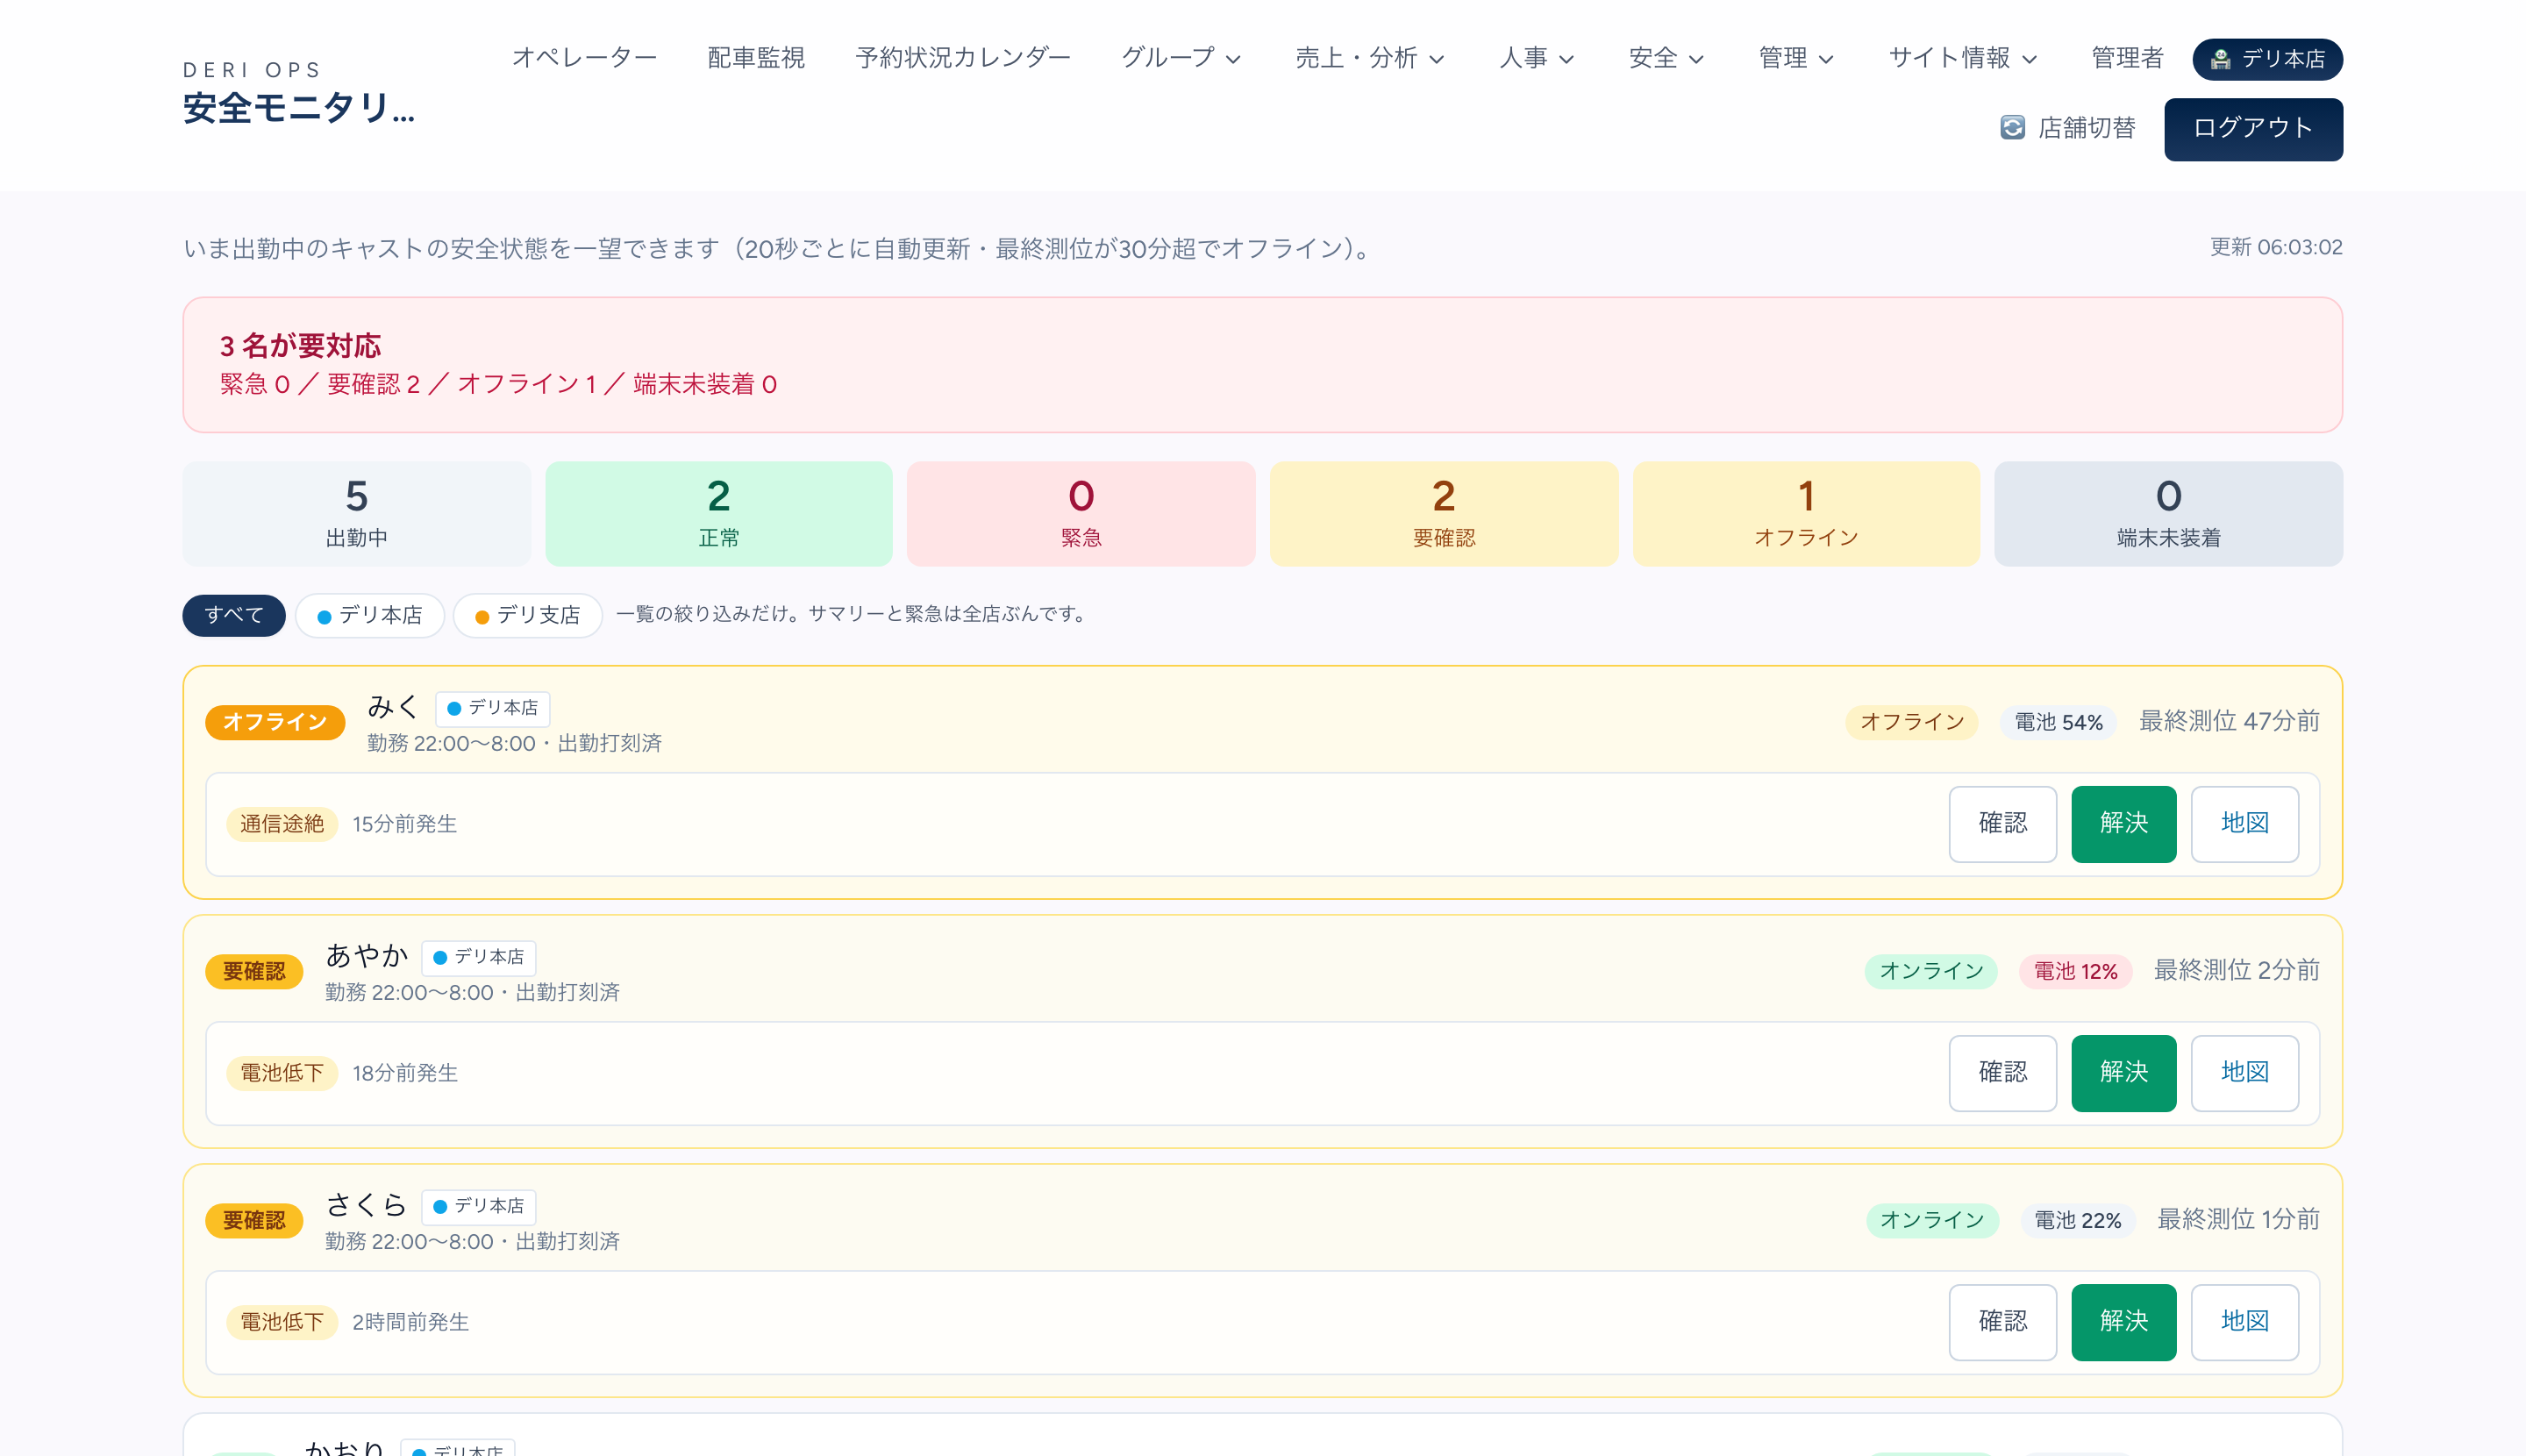Image resolution: width=2526 pixels, height=1456 pixels.
Task: Select the 管理者 nav item
Action: 2127,58
